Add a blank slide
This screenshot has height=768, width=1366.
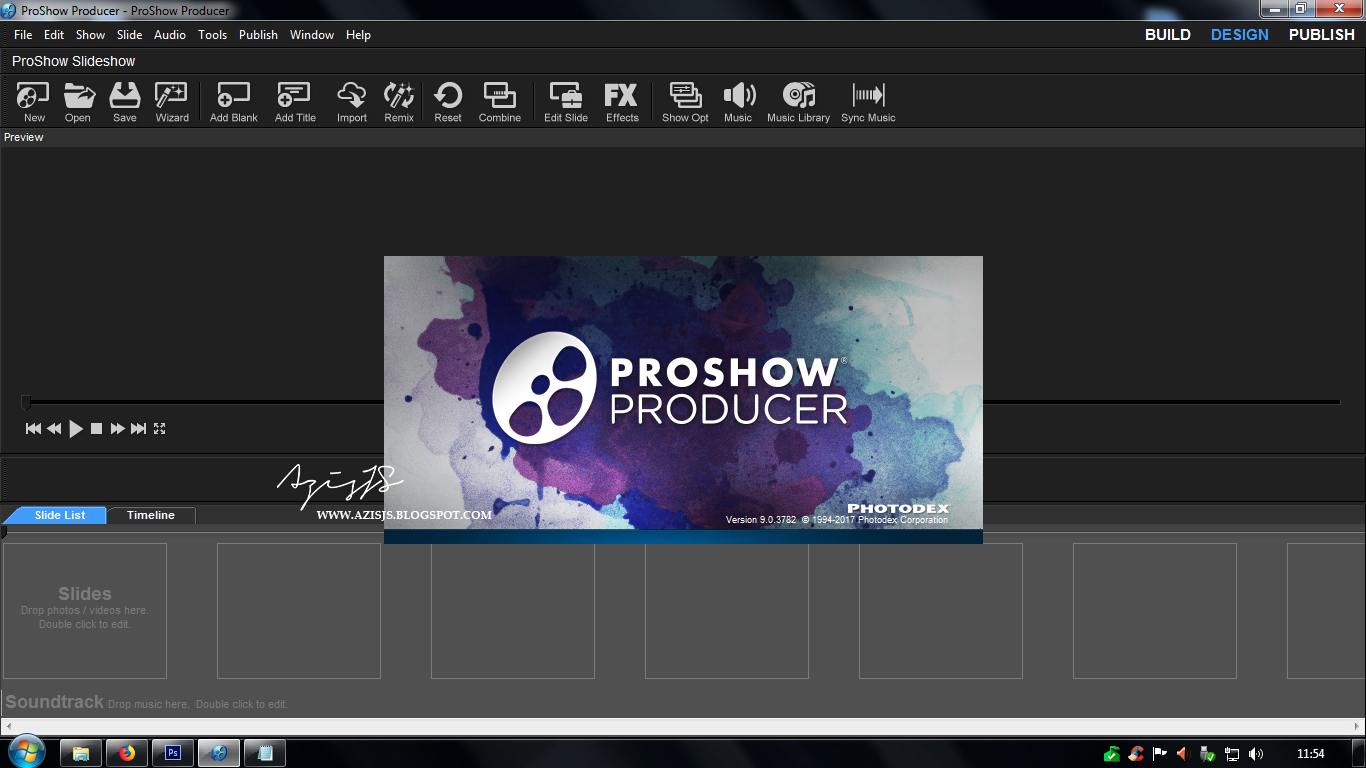tap(232, 100)
